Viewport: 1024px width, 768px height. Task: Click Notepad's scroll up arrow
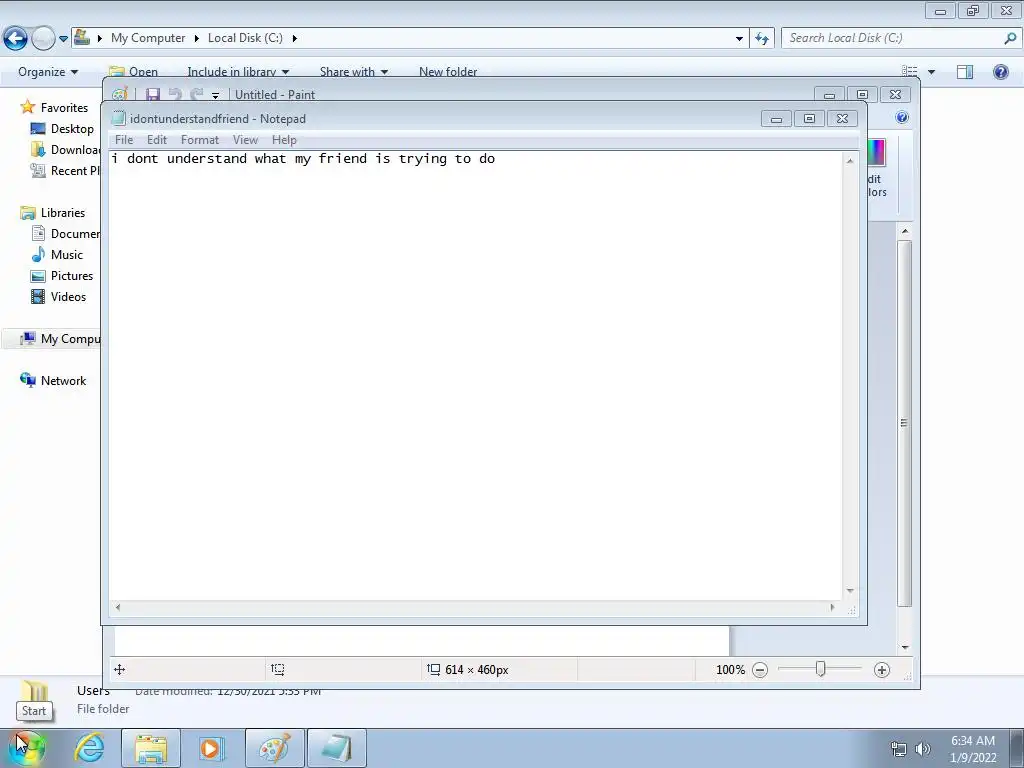coord(850,161)
